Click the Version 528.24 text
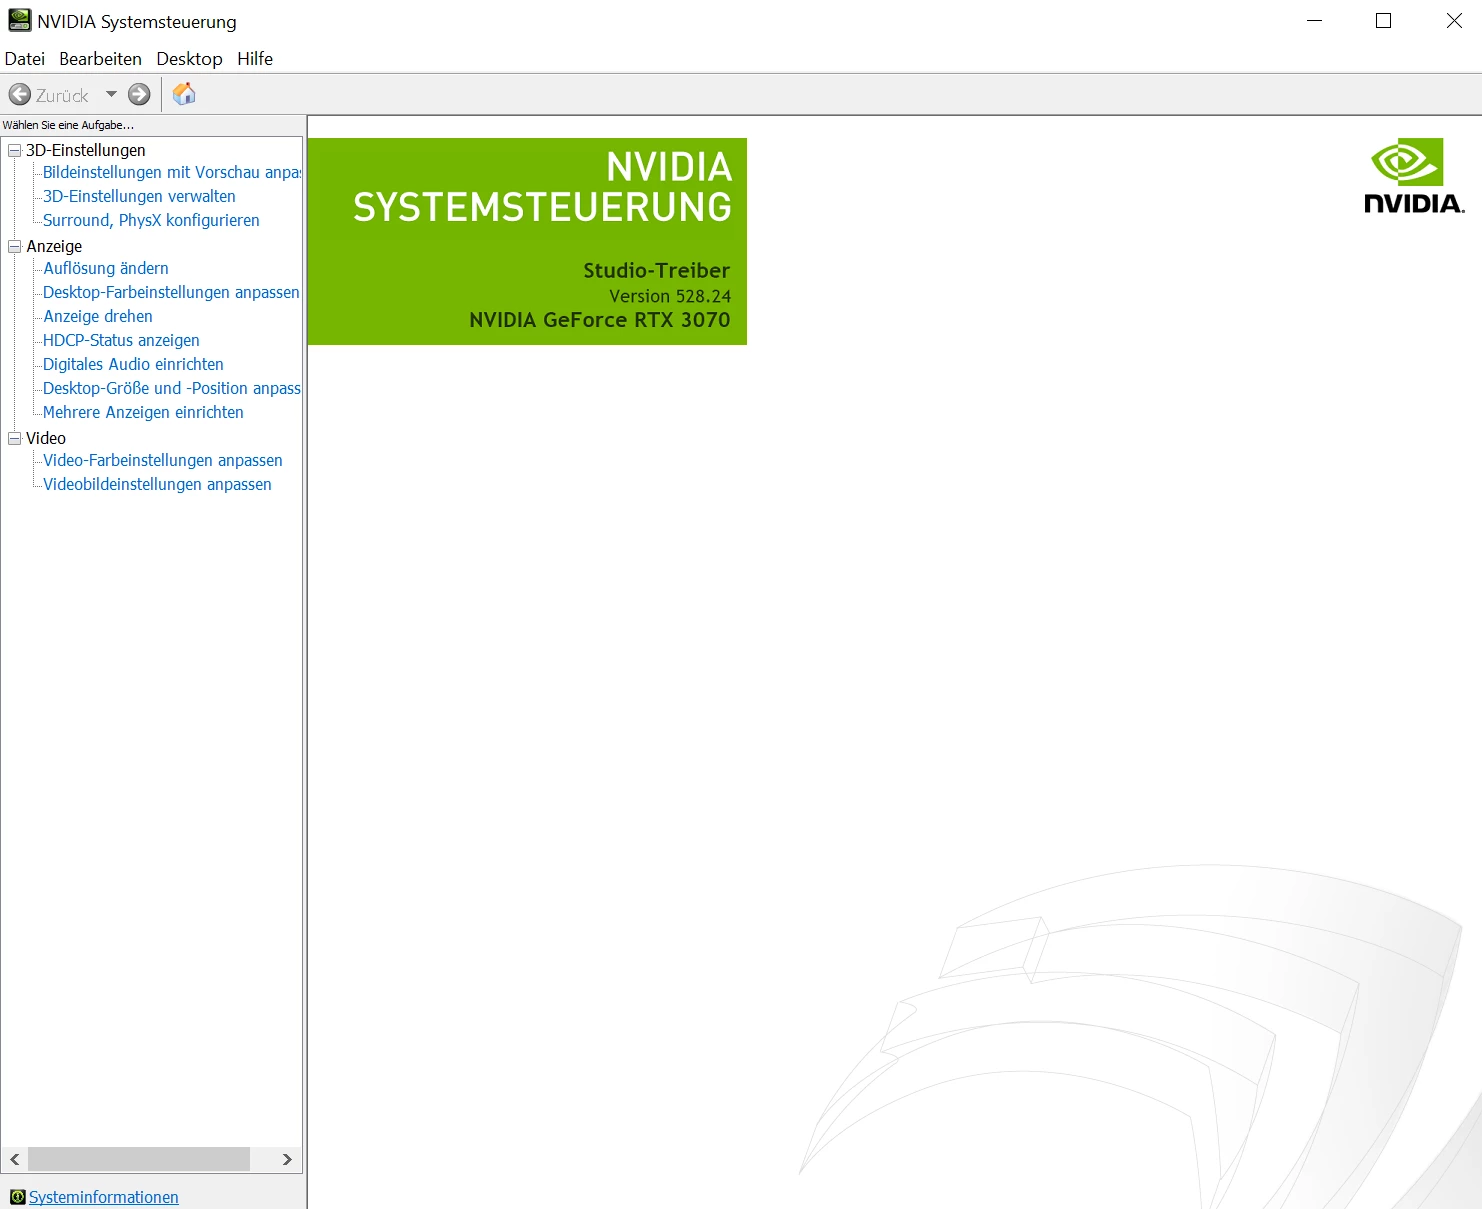This screenshot has width=1482, height=1209. [670, 296]
